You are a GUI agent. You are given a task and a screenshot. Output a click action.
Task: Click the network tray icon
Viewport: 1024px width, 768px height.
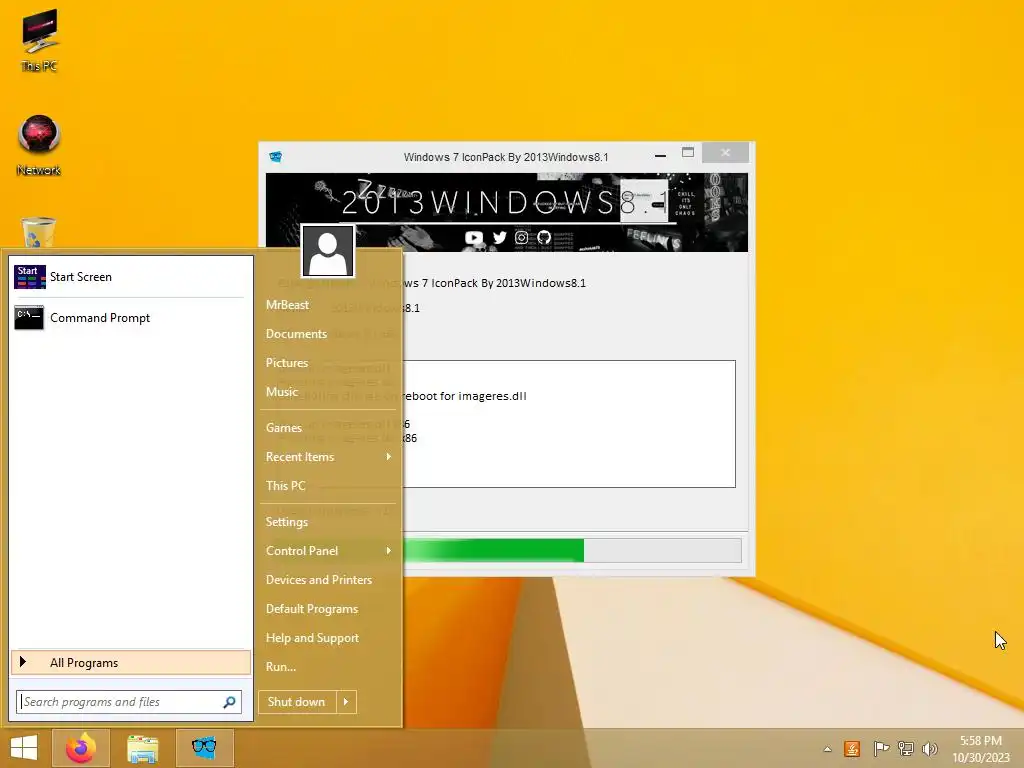(906, 748)
